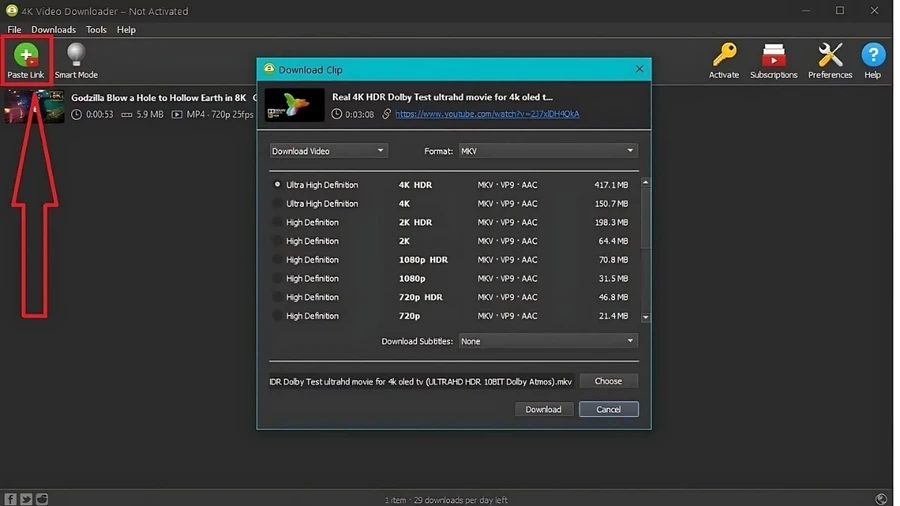The height and width of the screenshot is (506, 900).
Task: Open the Format MKV dropdown
Action: (548, 151)
